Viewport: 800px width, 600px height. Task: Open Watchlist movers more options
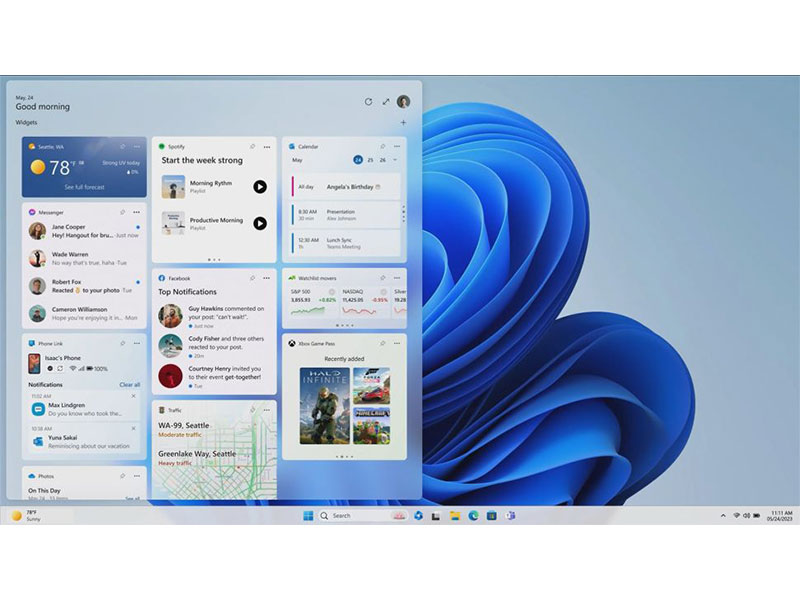tap(397, 278)
